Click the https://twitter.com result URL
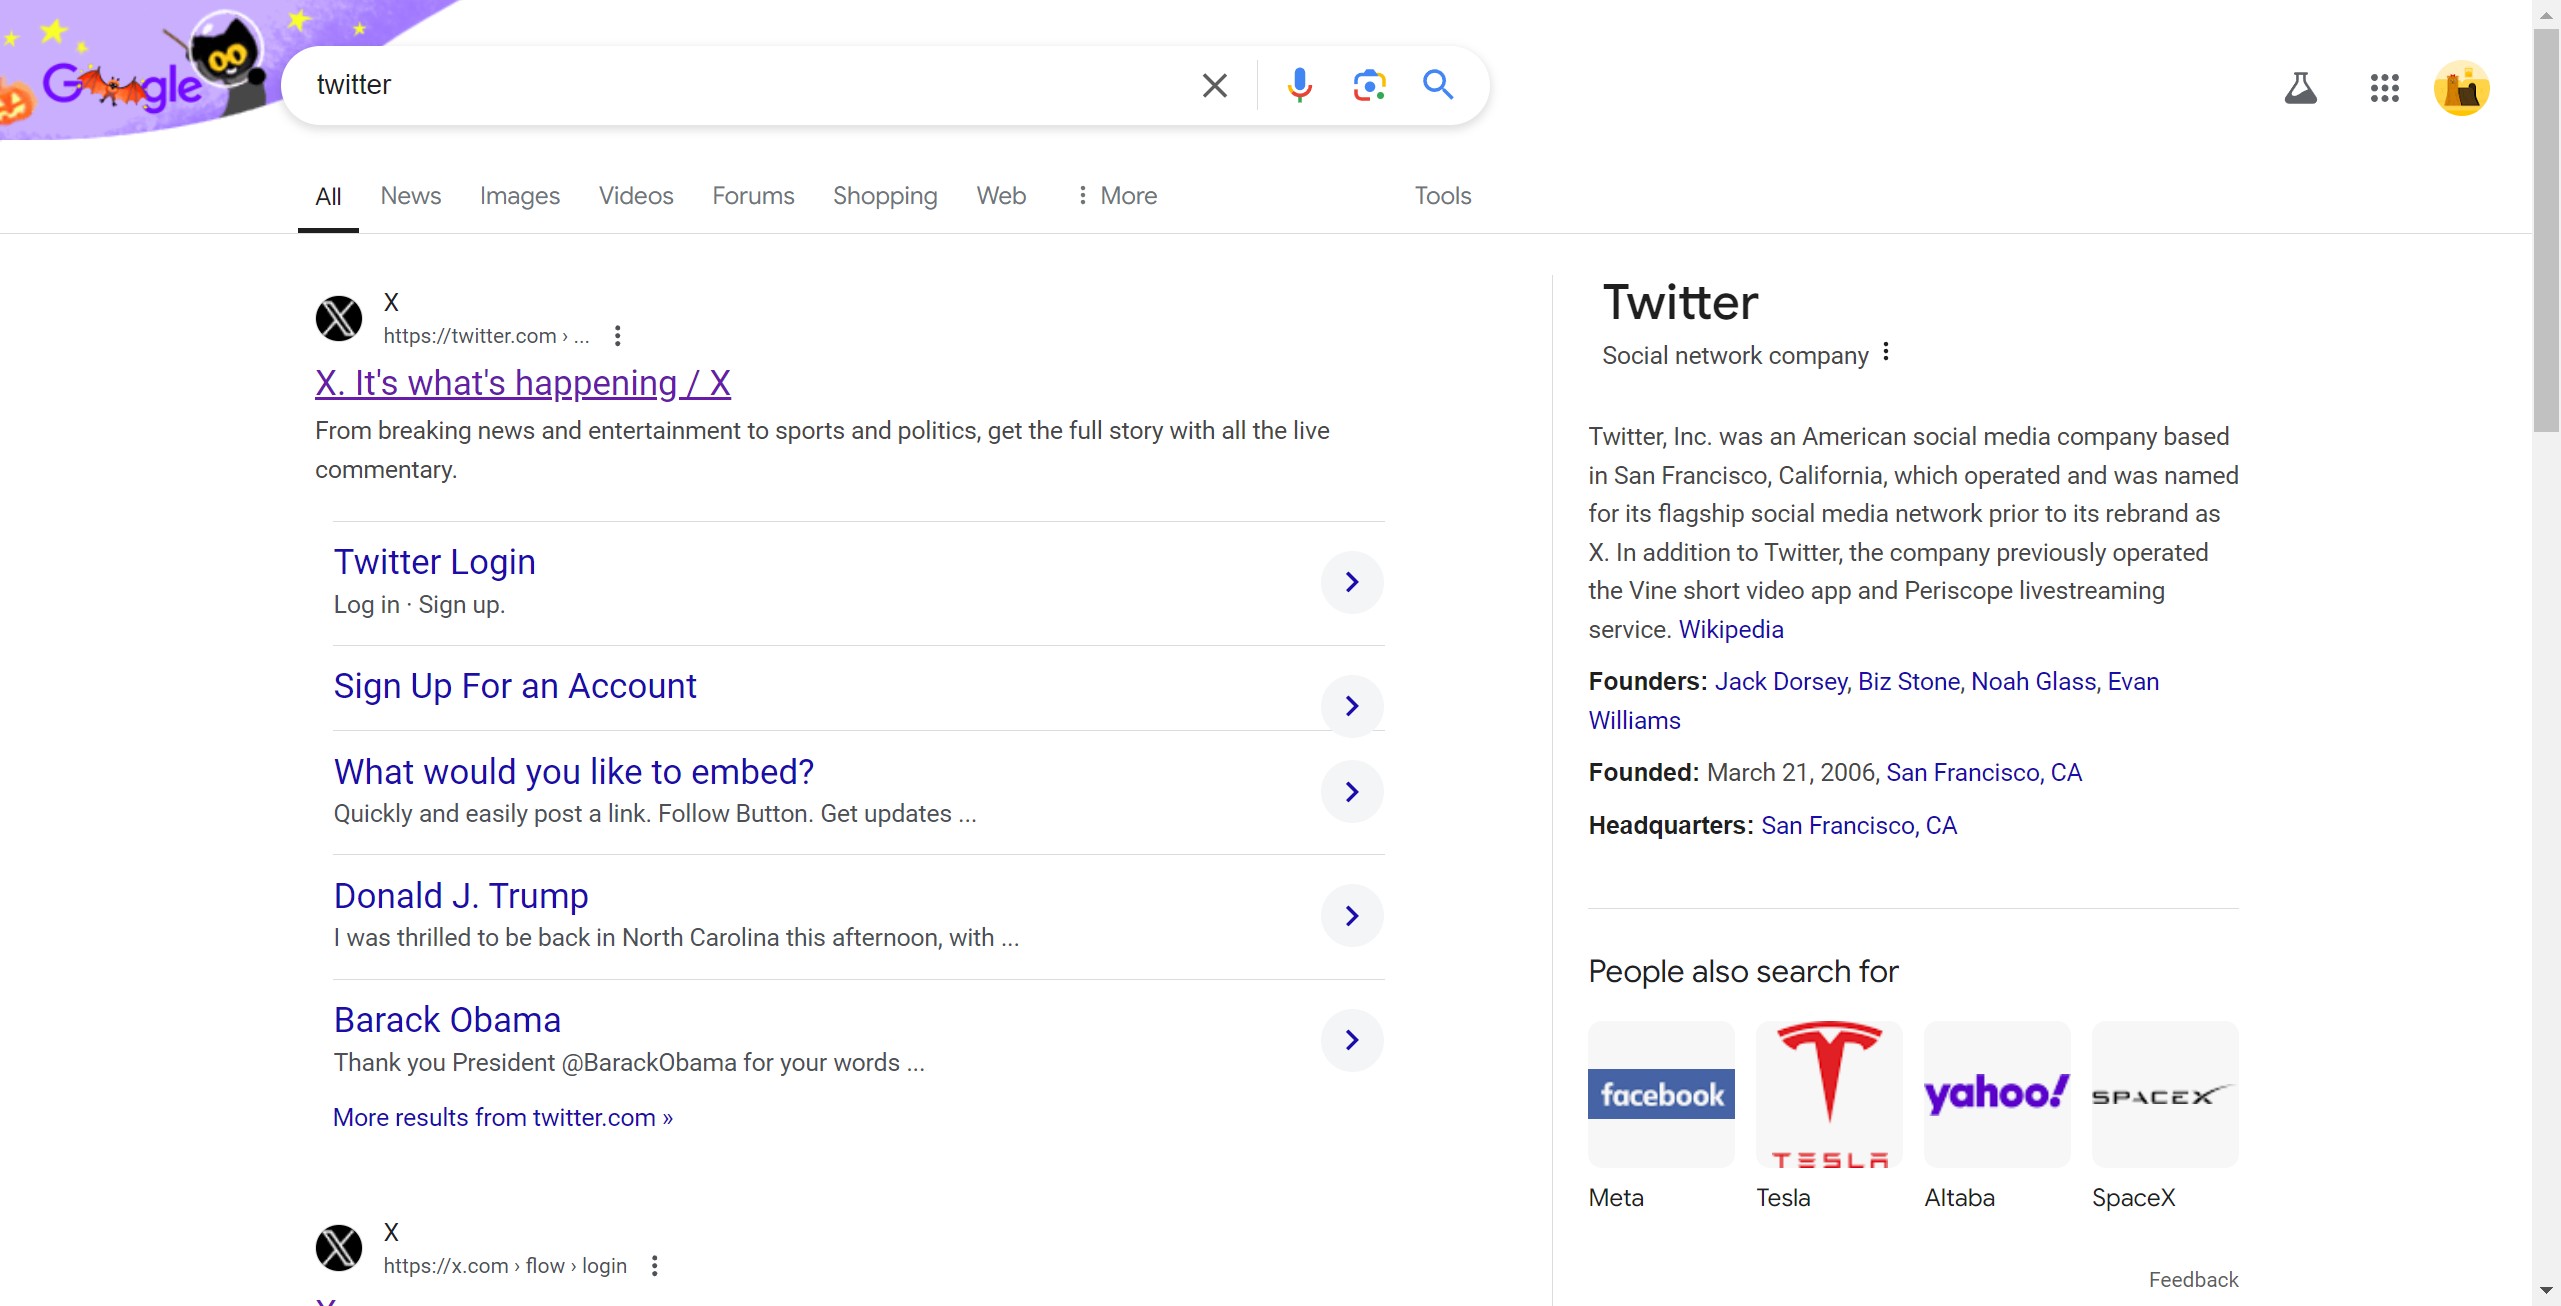Screen dimensions: 2561x1306 (x=486, y=336)
